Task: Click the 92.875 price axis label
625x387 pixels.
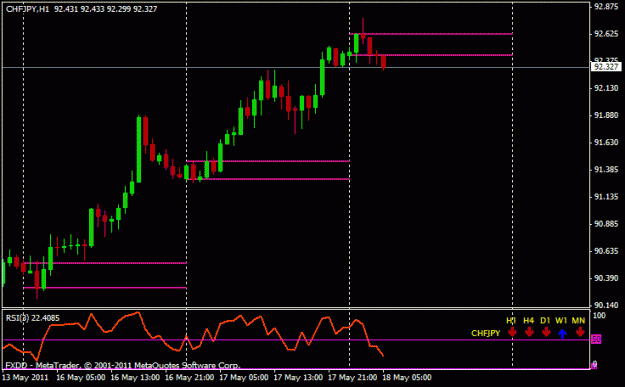Action: (606, 7)
